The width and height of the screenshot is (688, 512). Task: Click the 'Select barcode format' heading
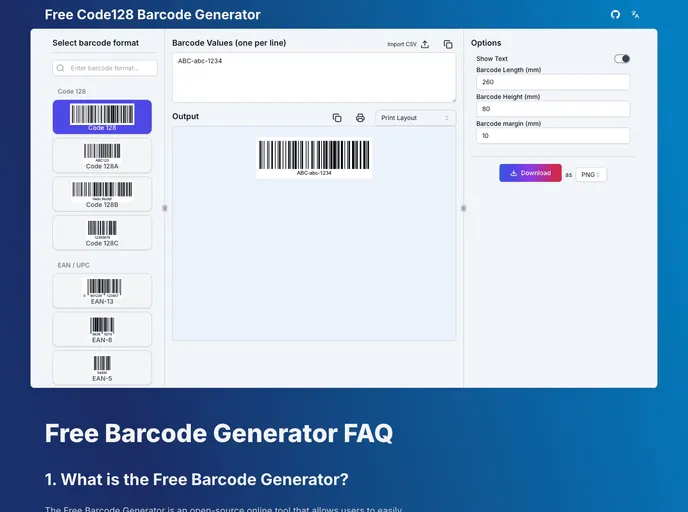(96, 43)
